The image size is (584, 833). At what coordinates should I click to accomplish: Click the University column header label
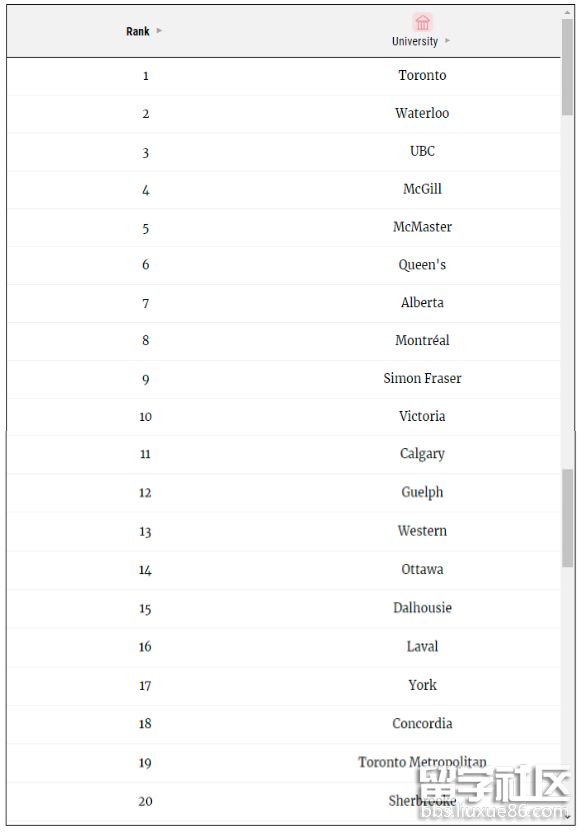415,41
